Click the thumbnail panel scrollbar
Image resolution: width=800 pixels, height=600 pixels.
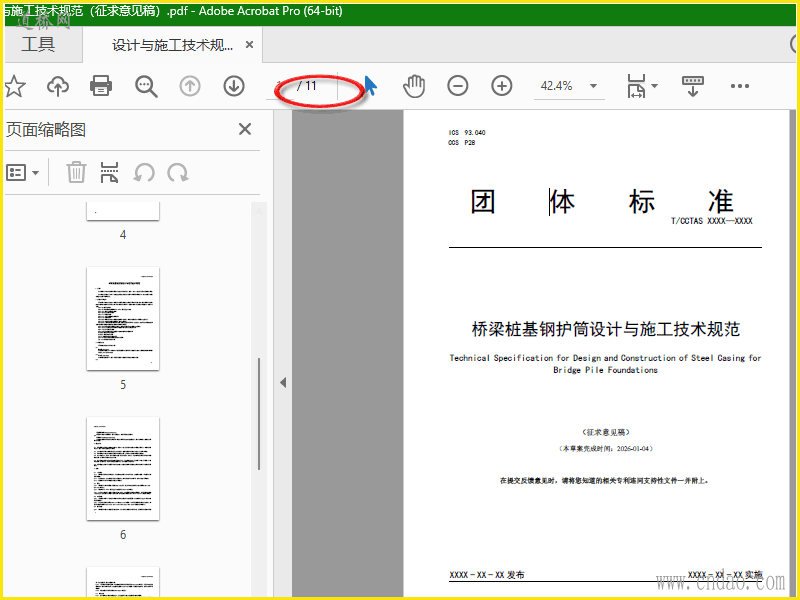coord(259,413)
